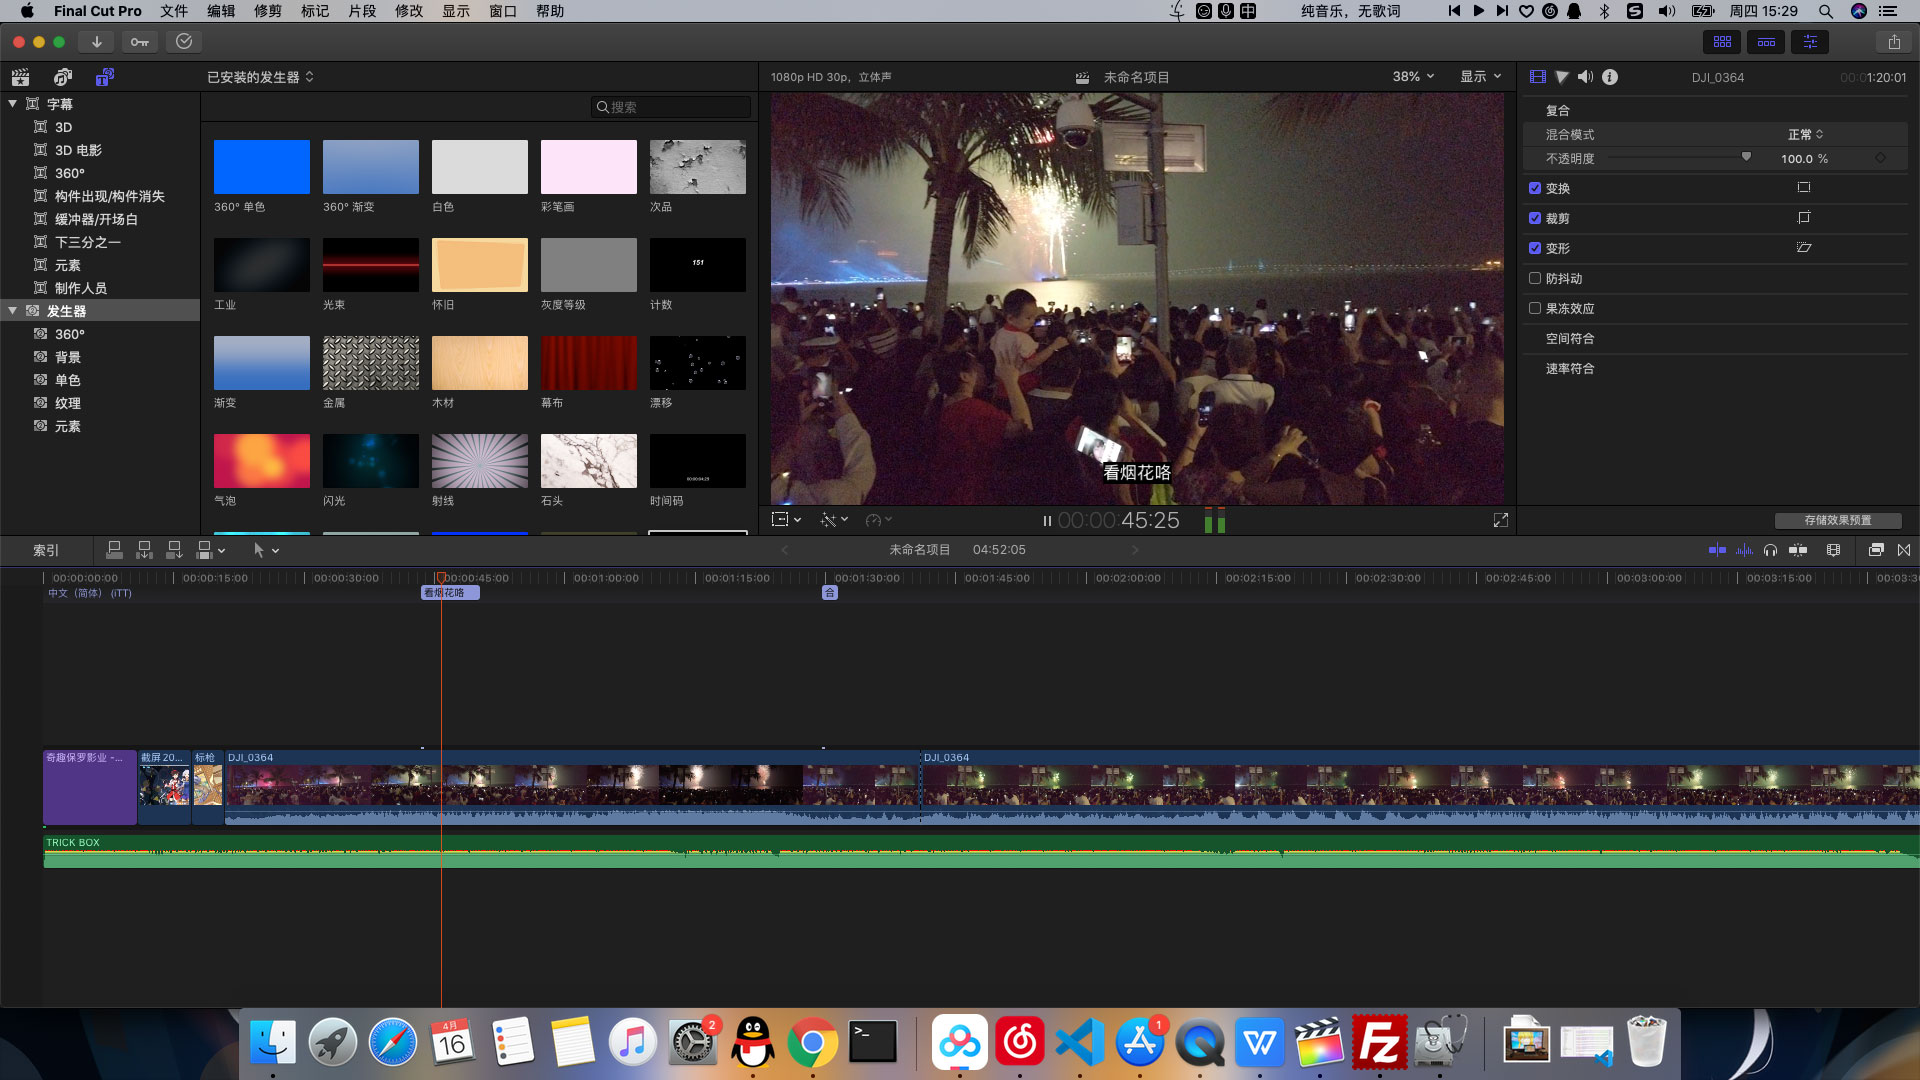Image resolution: width=1920 pixels, height=1080 pixels.
Task: Open the select arrow tool popup
Action: coord(266,550)
